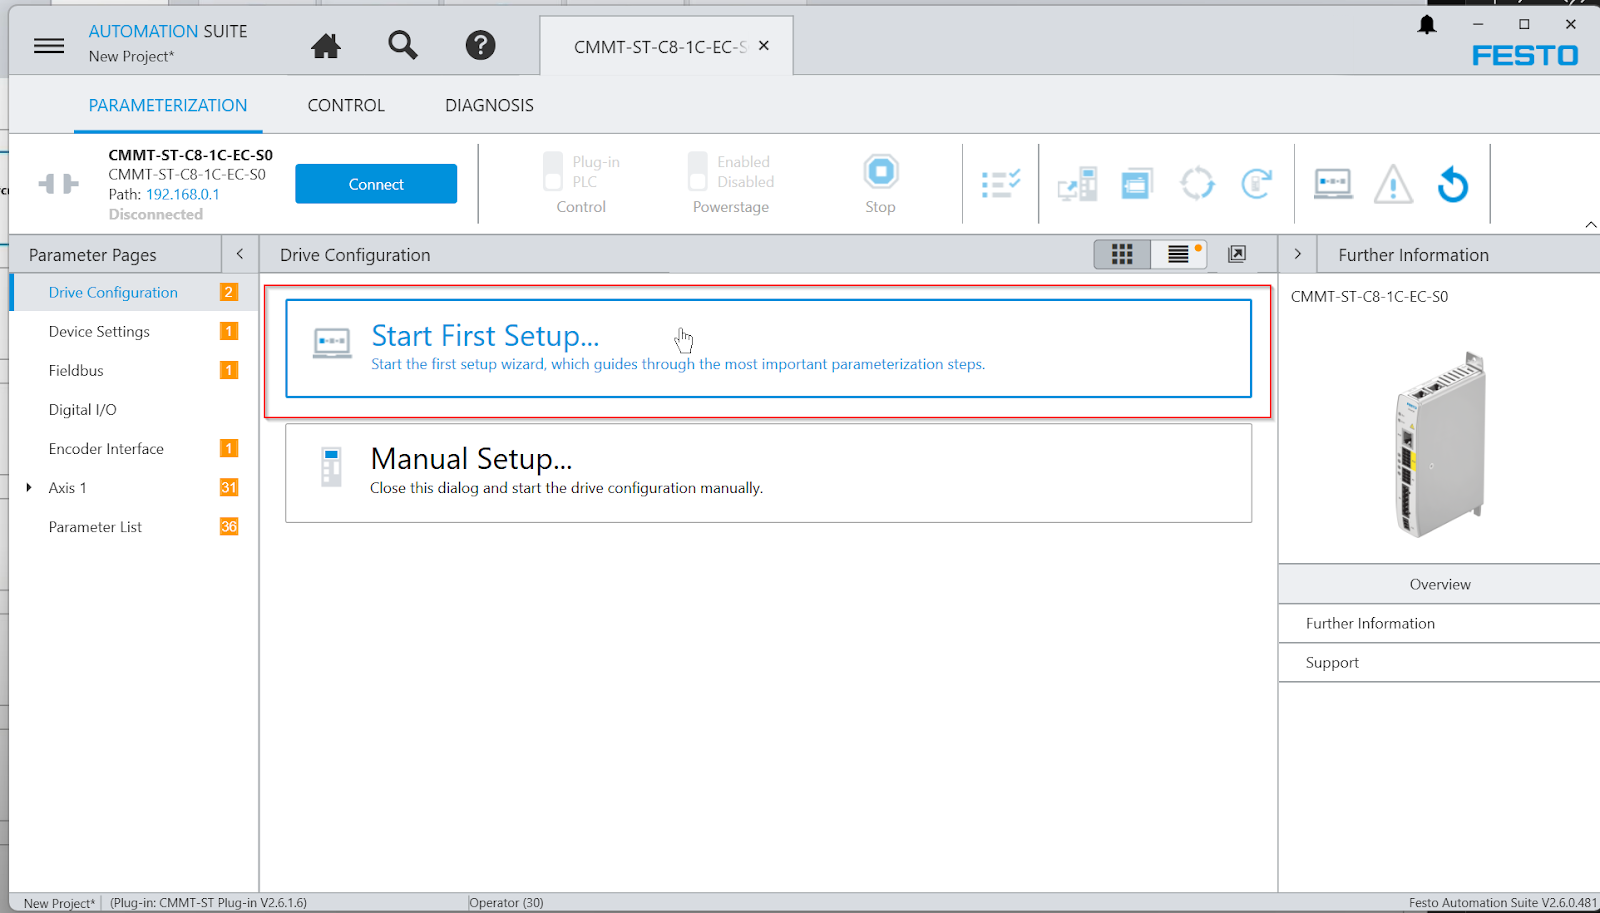This screenshot has width=1600, height=913.
Task: Click the orange 2 badge on Drive Configuration
Action: [x=229, y=292]
